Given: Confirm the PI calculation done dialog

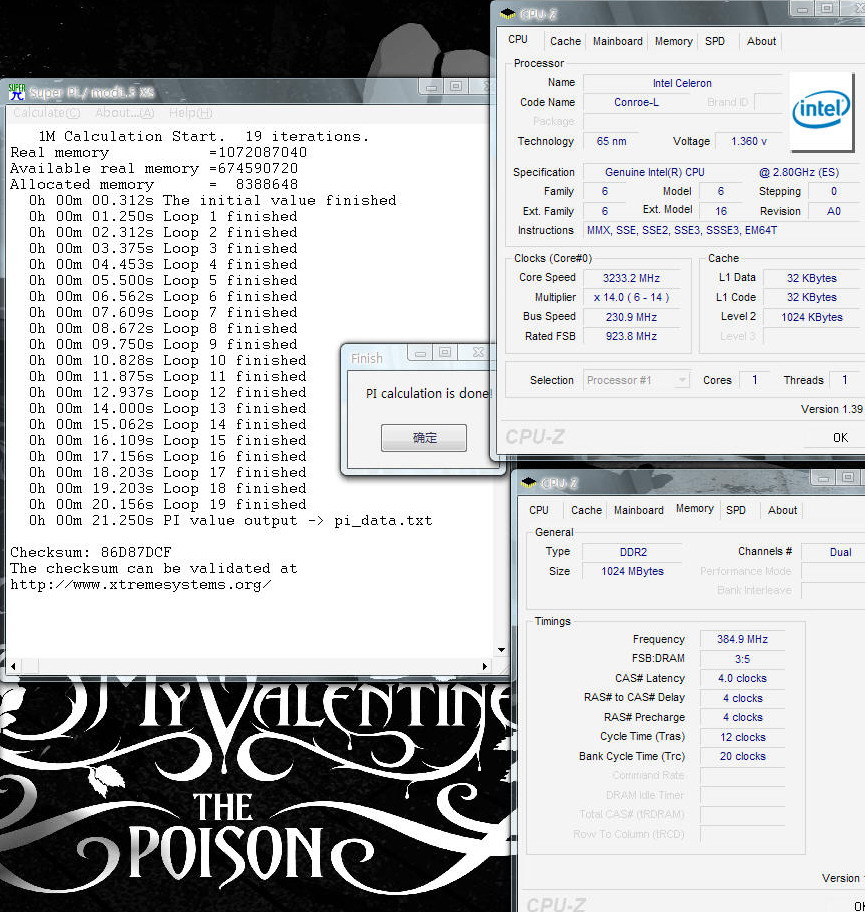Looking at the screenshot, I should (x=424, y=438).
